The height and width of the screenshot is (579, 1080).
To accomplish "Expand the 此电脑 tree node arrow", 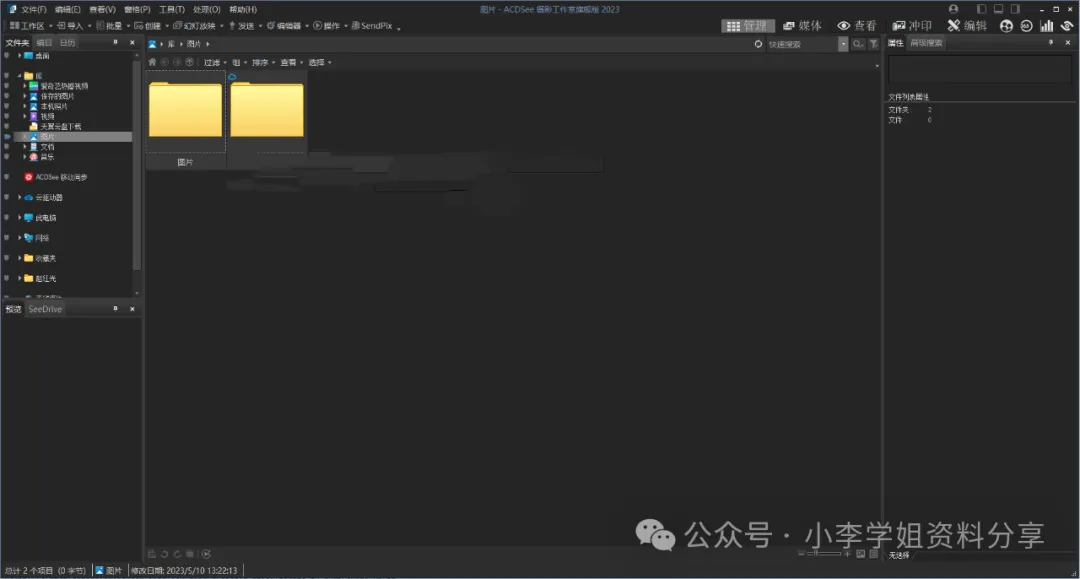I will [x=19, y=218].
